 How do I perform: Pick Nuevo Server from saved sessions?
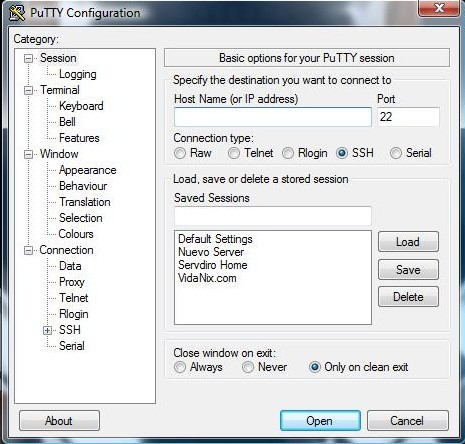pos(211,252)
